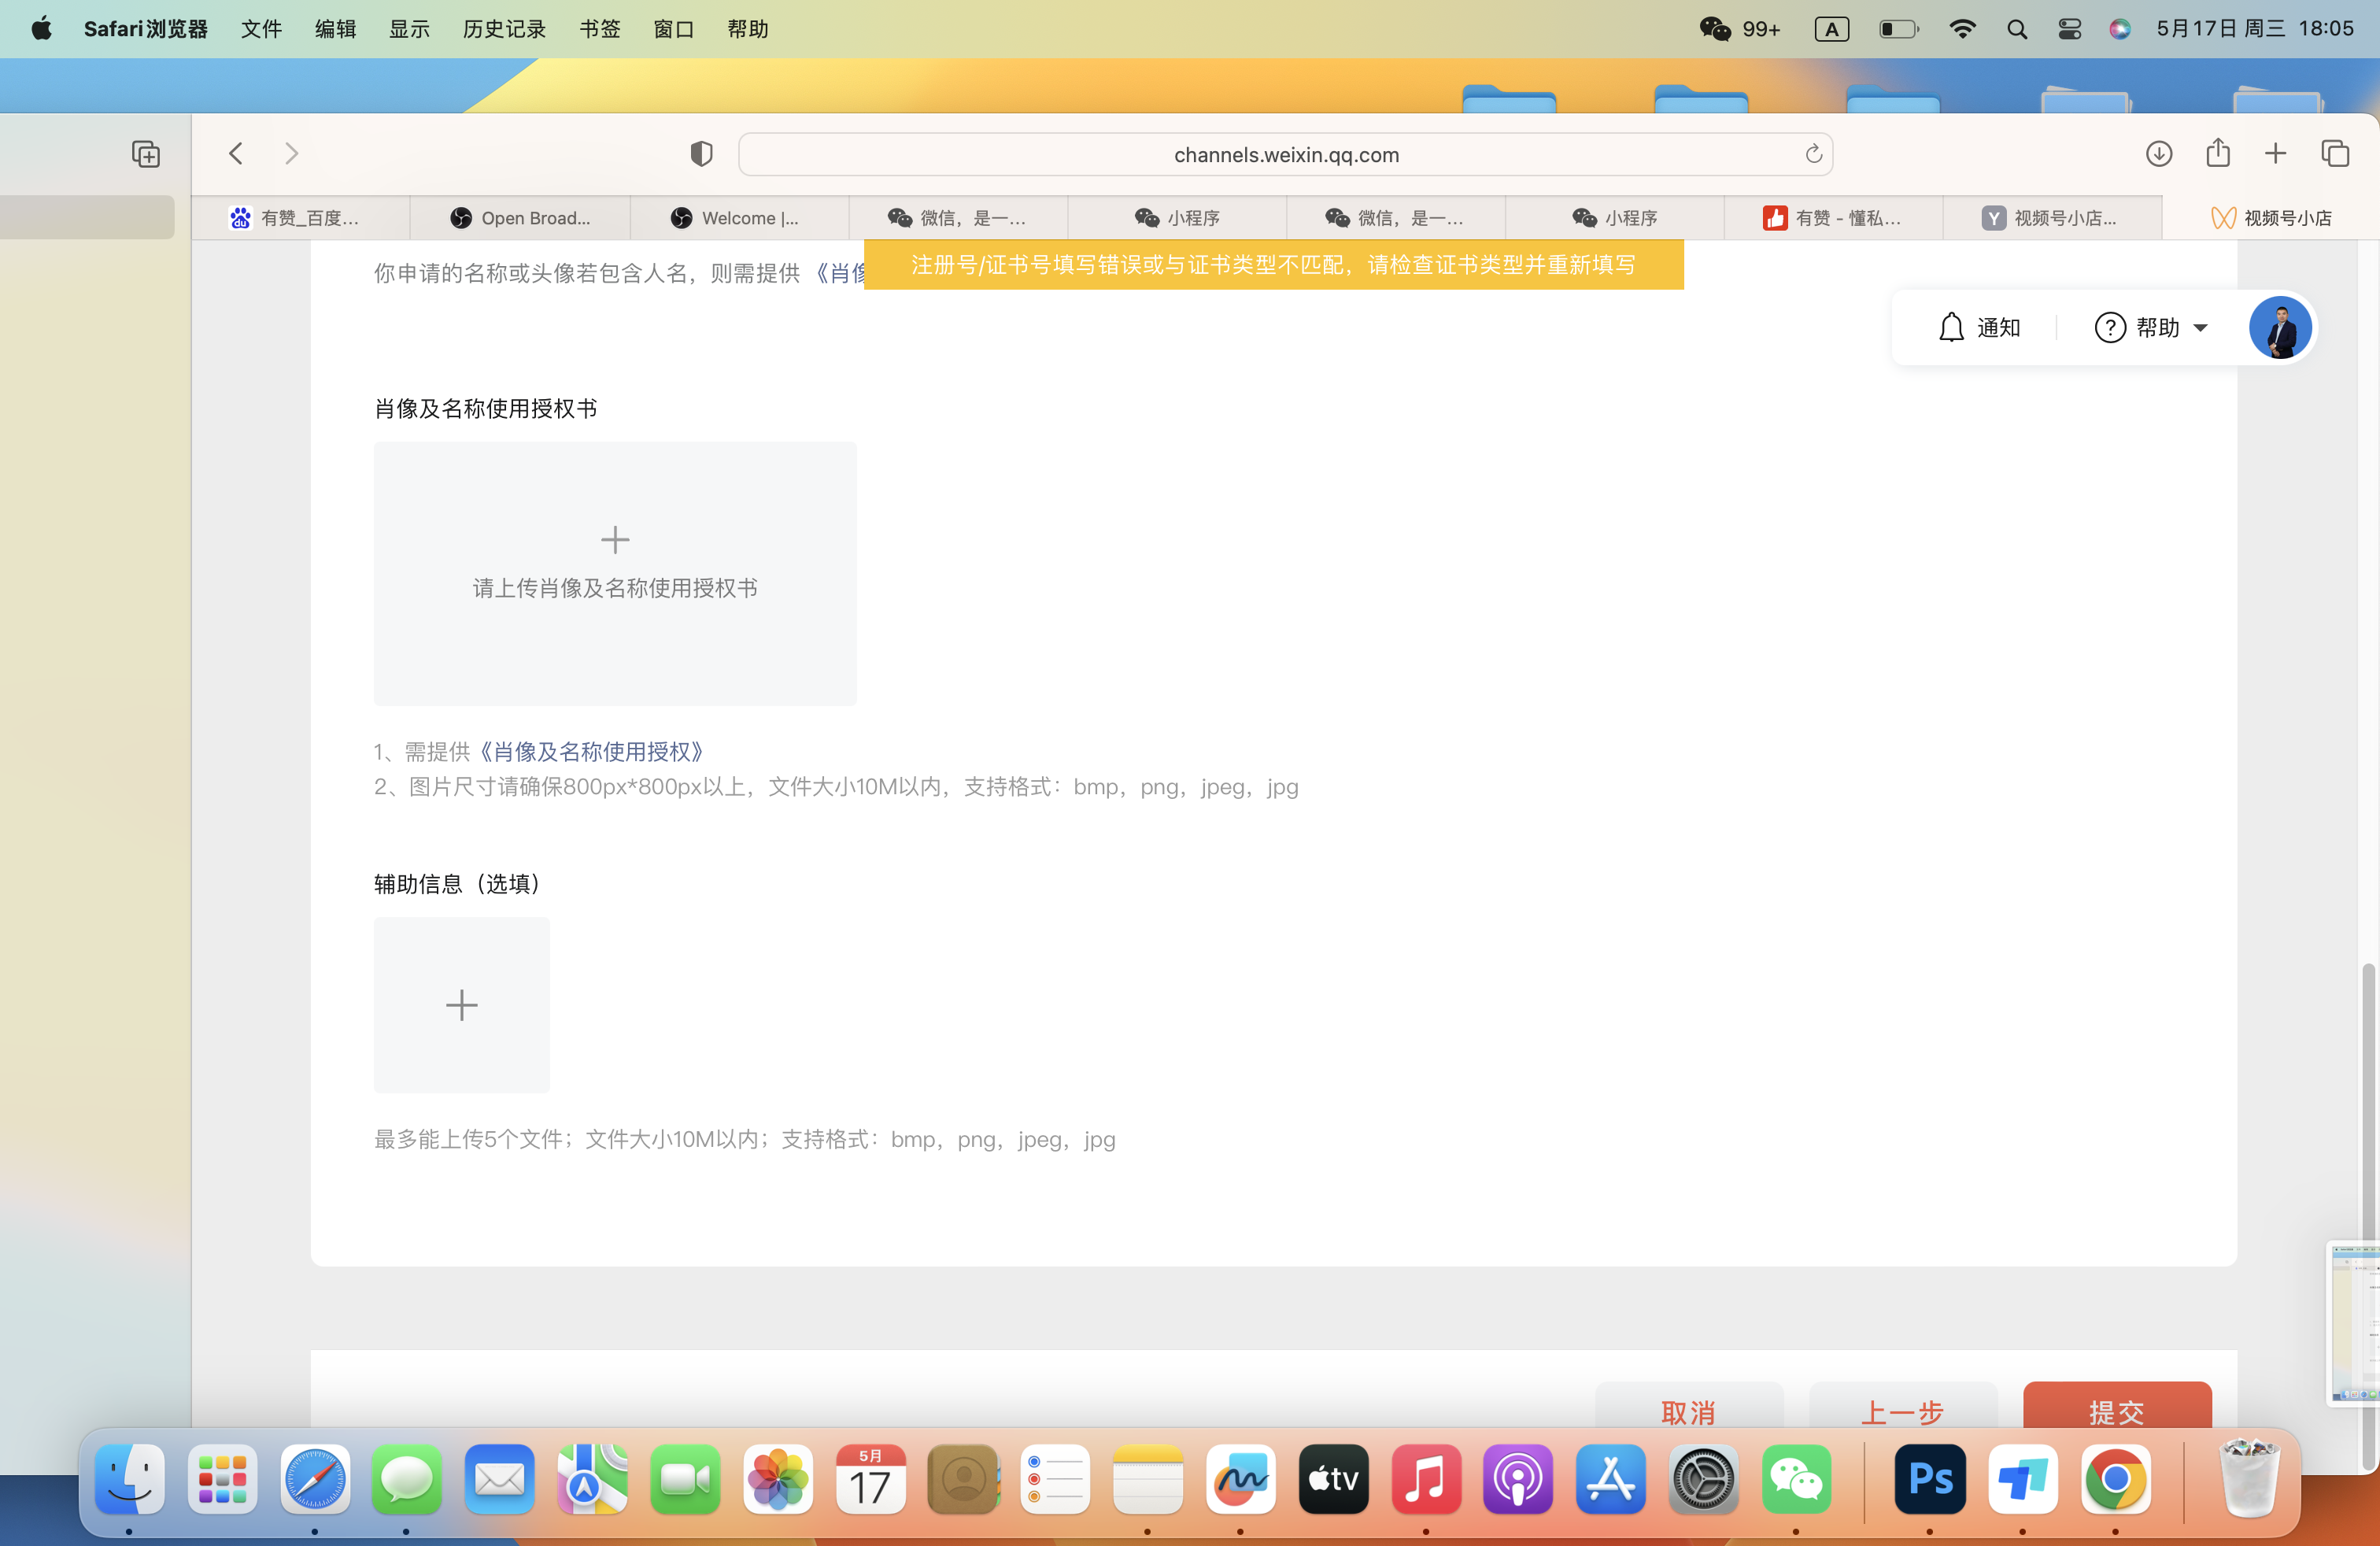Viewport: 2380px width, 1546px height.
Task: Open macOS Control Center toggles
Action: [x=2069, y=29]
